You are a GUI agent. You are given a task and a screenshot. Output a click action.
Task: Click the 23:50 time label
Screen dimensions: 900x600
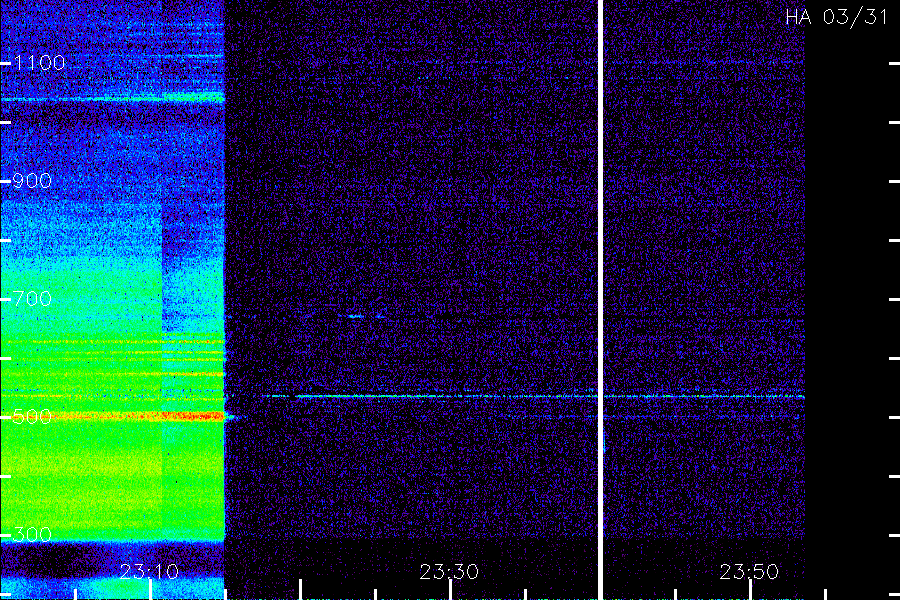(x=749, y=572)
